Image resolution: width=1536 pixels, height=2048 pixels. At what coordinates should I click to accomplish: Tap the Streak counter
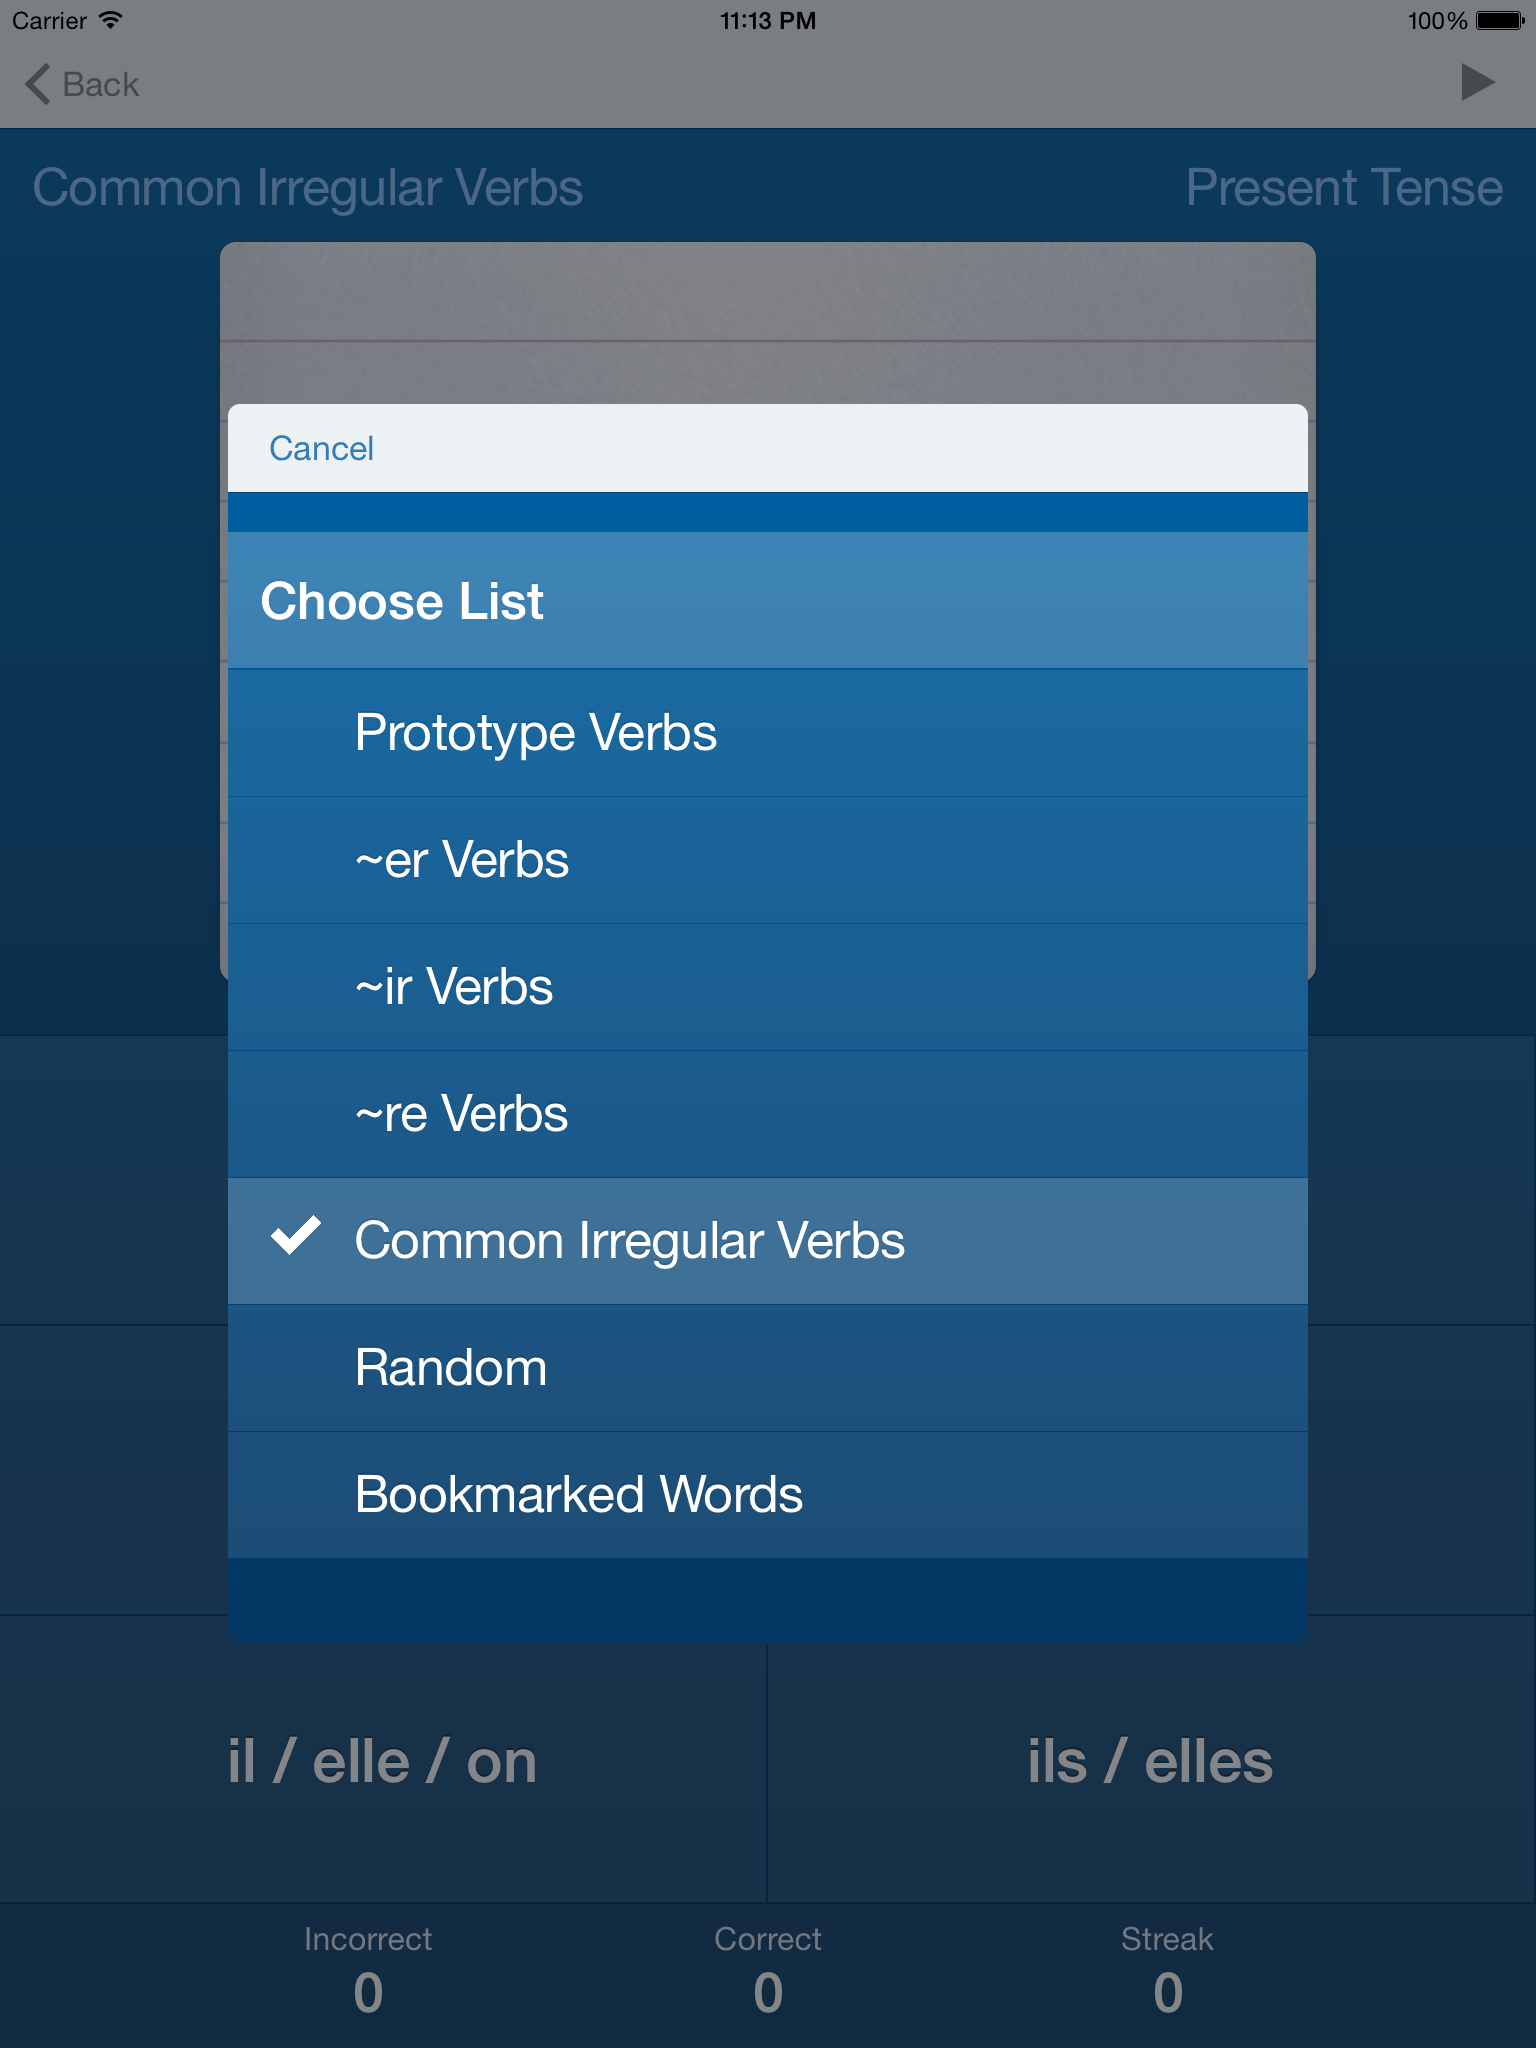pyautogui.click(x=1167, y=1968)
